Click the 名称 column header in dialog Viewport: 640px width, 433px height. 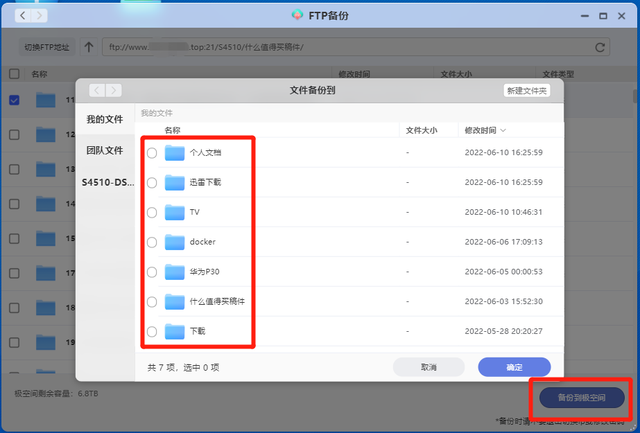click(x=172, y=131)
